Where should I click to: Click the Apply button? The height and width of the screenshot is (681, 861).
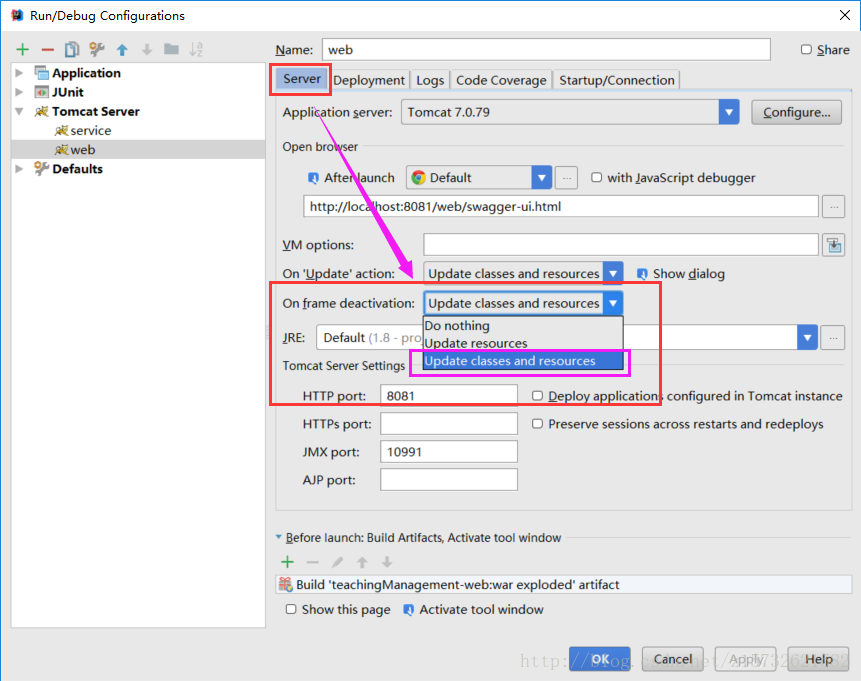[x=745, y=659]
